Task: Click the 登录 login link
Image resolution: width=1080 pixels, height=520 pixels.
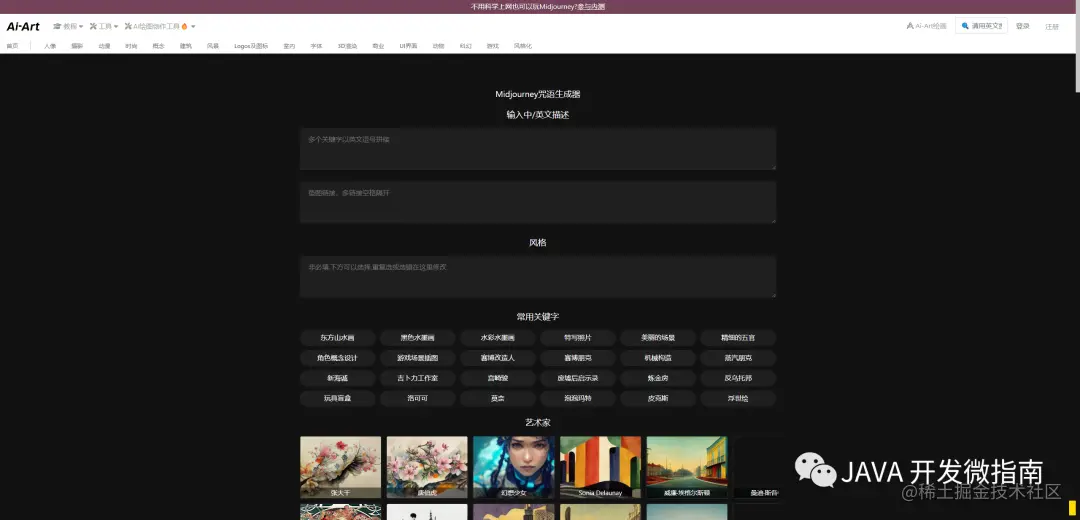Action: tap(1023, 26)
